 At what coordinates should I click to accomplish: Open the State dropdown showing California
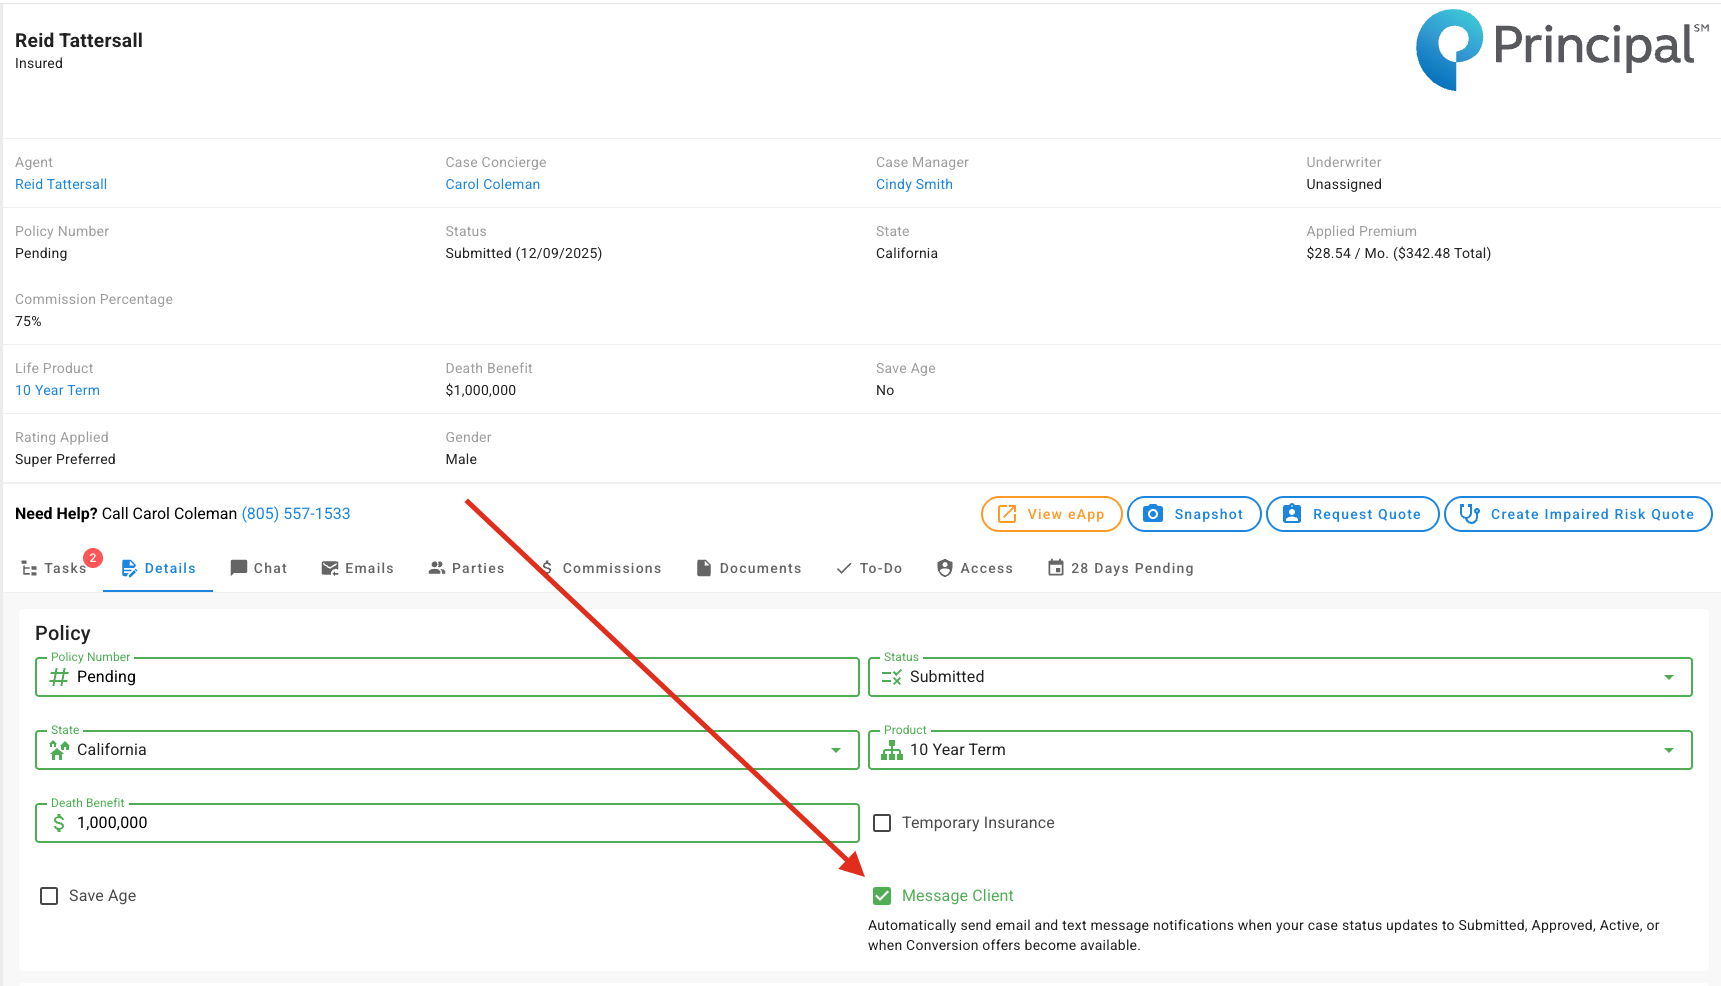(835, 750)
